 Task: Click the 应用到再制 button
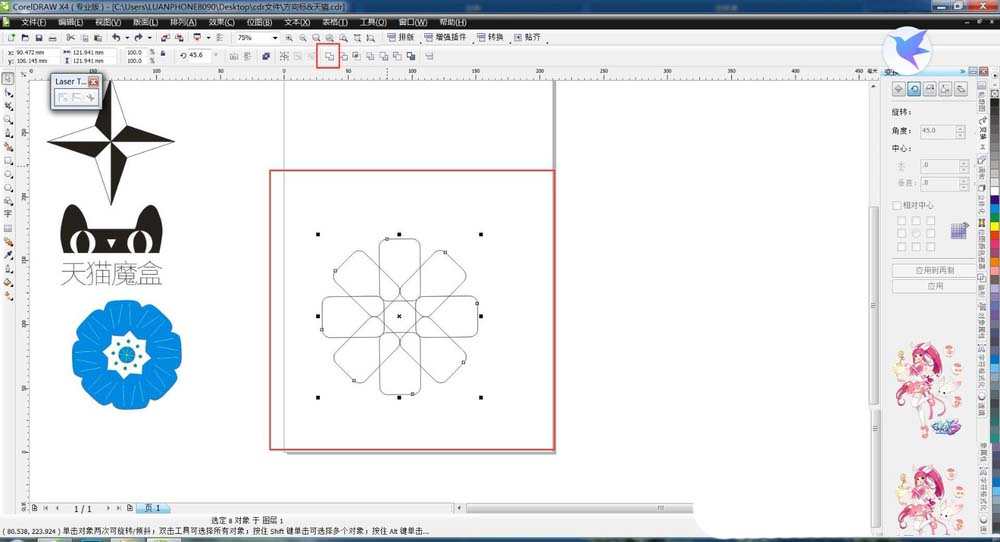[x=934, y=270]
